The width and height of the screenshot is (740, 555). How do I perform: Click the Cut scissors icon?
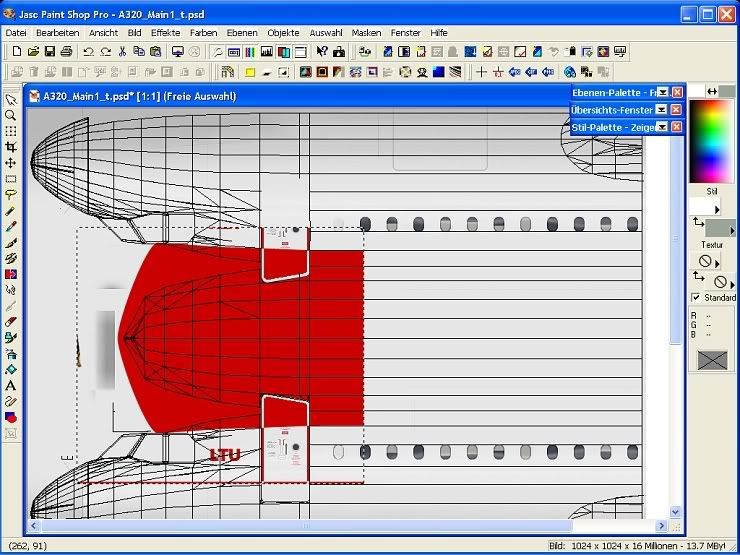click(x=122, y=51)
